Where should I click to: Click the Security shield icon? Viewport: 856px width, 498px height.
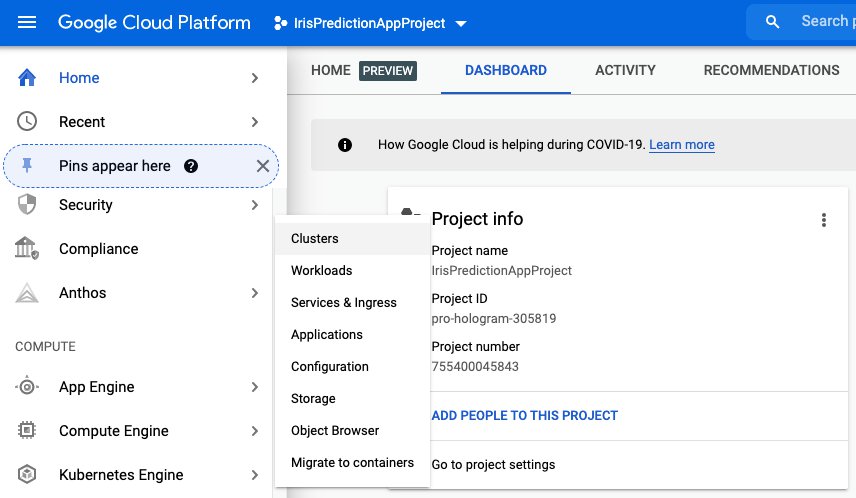[x=27, y=205]
